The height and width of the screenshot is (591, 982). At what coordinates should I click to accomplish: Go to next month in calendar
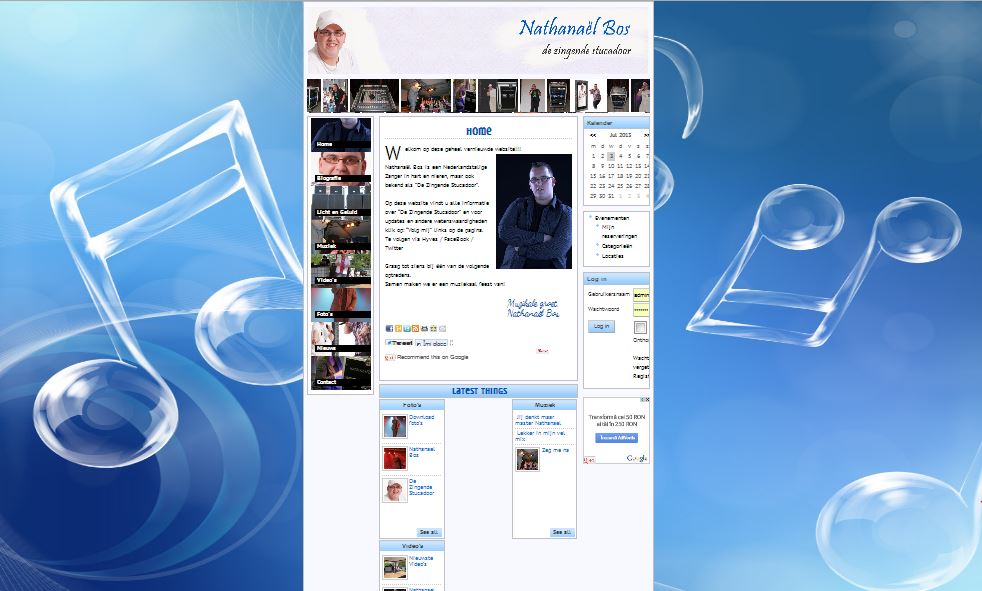coord(646,135)
